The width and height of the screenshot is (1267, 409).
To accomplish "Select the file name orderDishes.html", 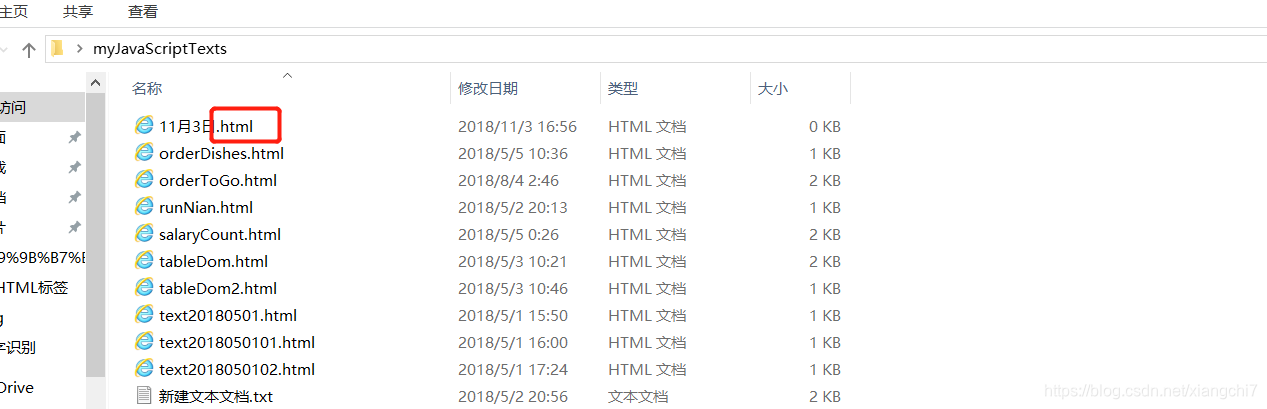I will pos(221,153).
